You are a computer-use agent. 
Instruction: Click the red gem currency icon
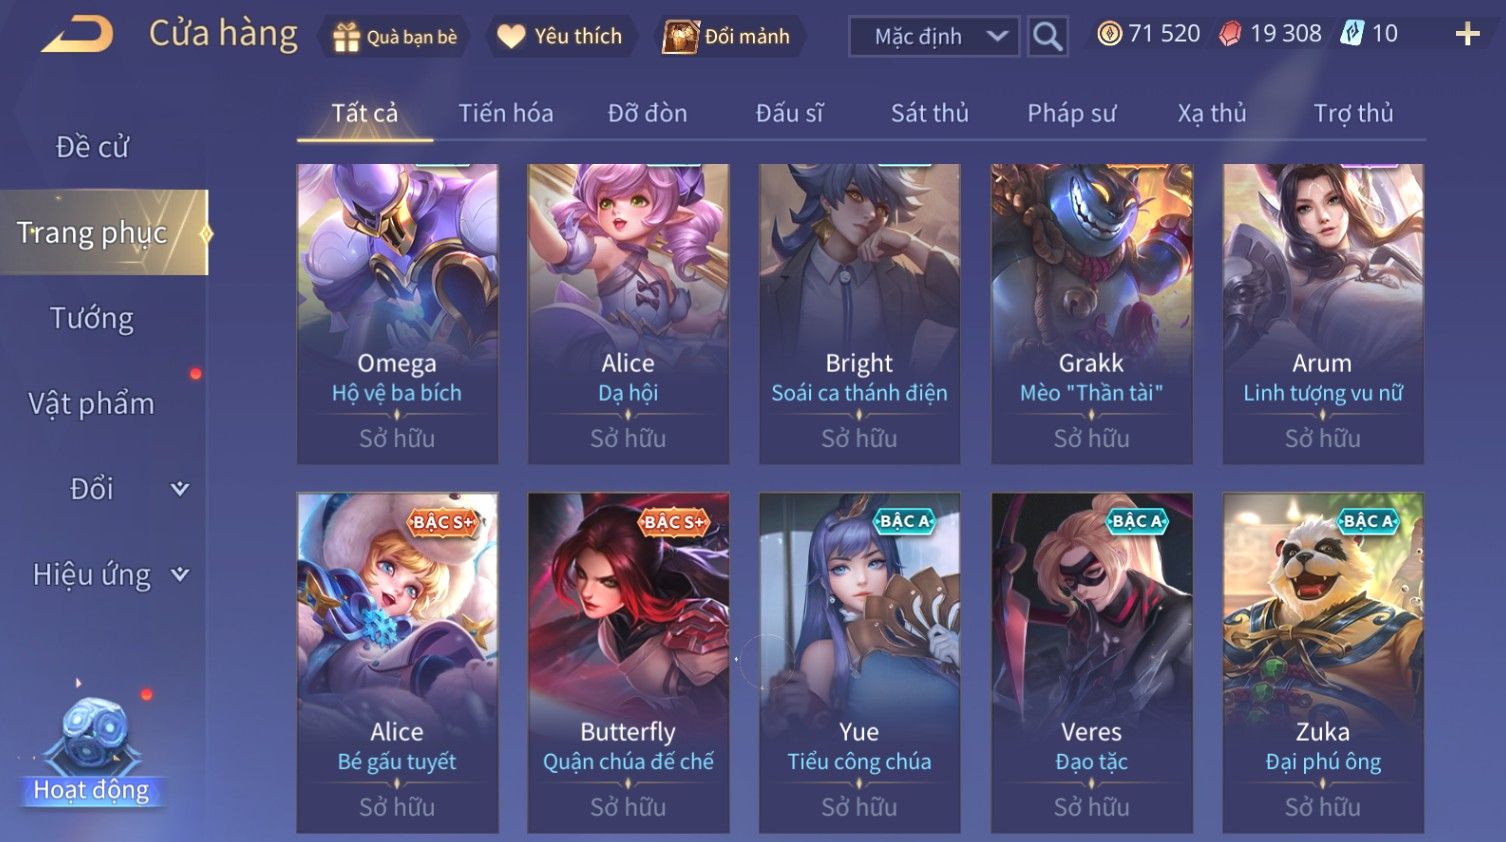click(1230, 34)
